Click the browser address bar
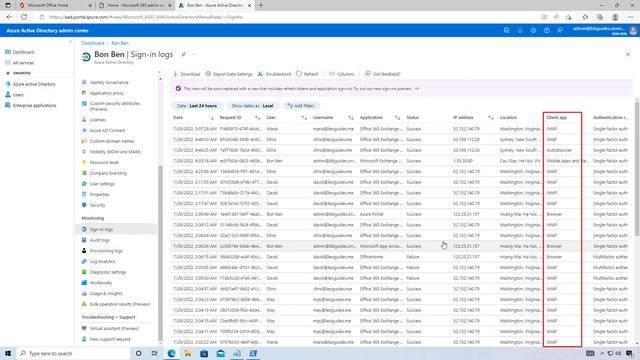The width and height of the screenshot is (640, 360). coord(286,17)
